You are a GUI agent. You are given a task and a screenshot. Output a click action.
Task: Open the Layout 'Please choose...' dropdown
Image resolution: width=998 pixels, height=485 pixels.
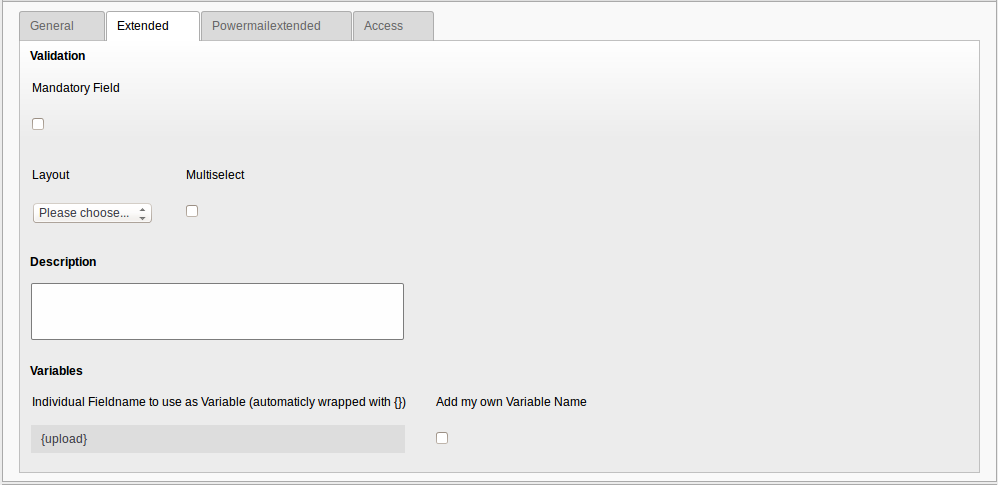click(x=85, y=213)
